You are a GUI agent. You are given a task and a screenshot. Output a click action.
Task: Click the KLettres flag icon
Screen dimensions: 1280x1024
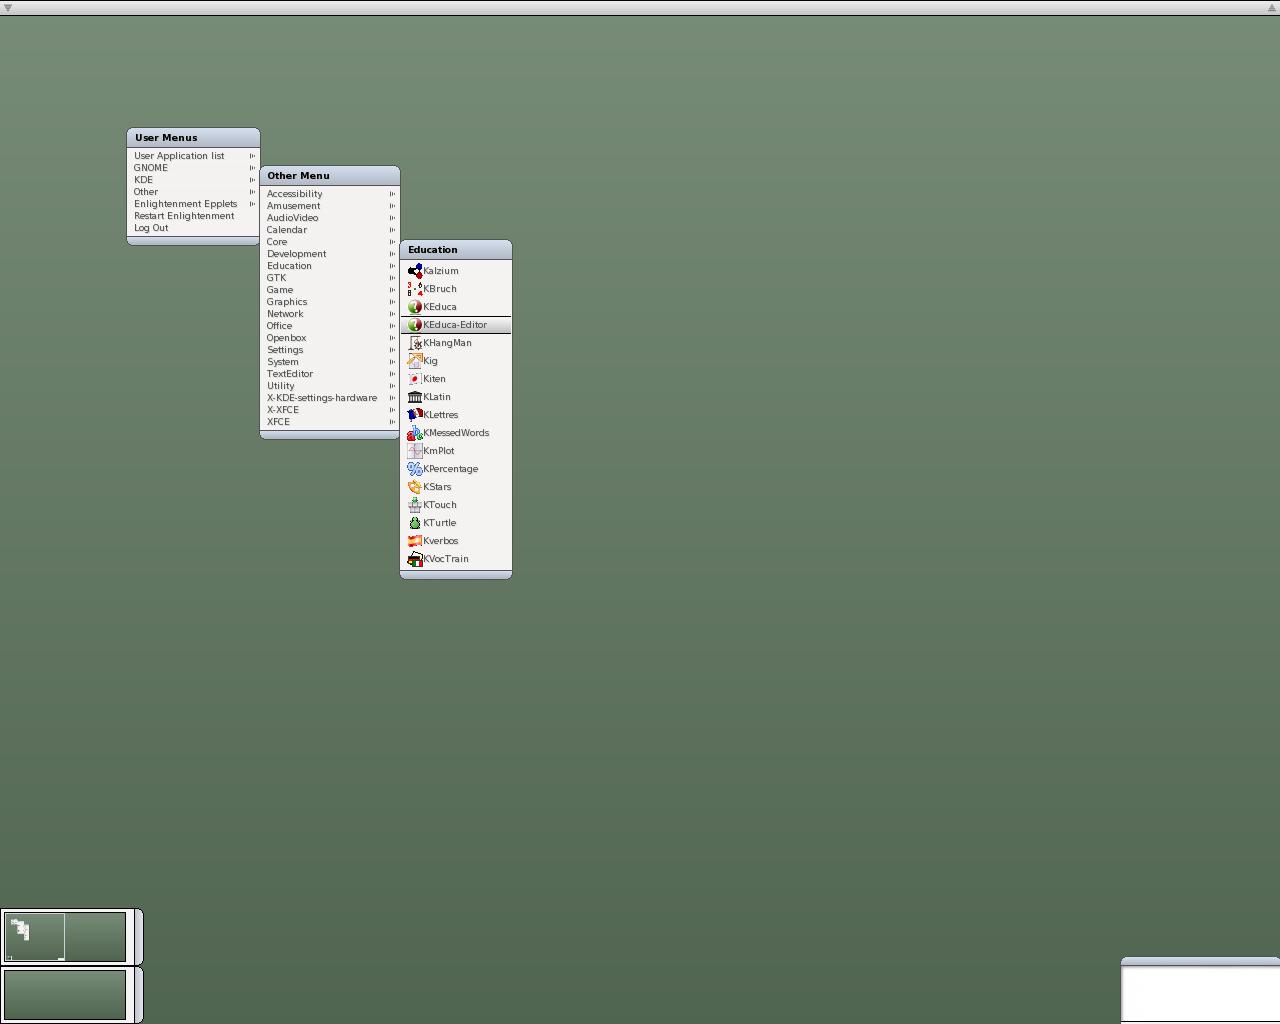pos(415,415)
